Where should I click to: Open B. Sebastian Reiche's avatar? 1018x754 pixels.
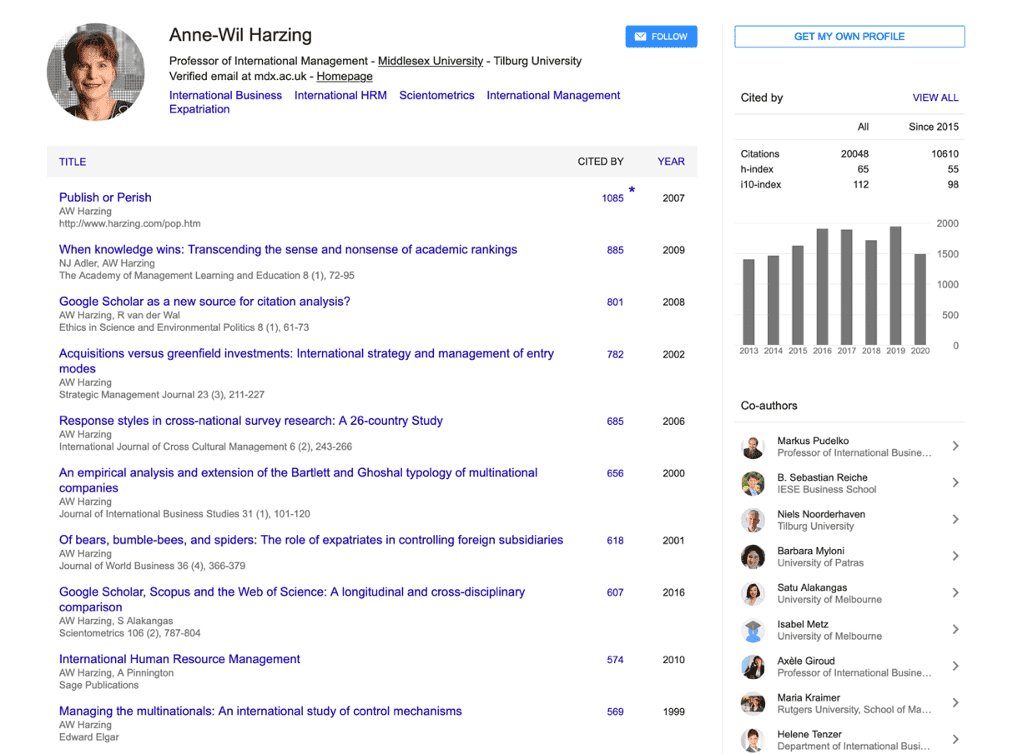[x=753, y=483]
